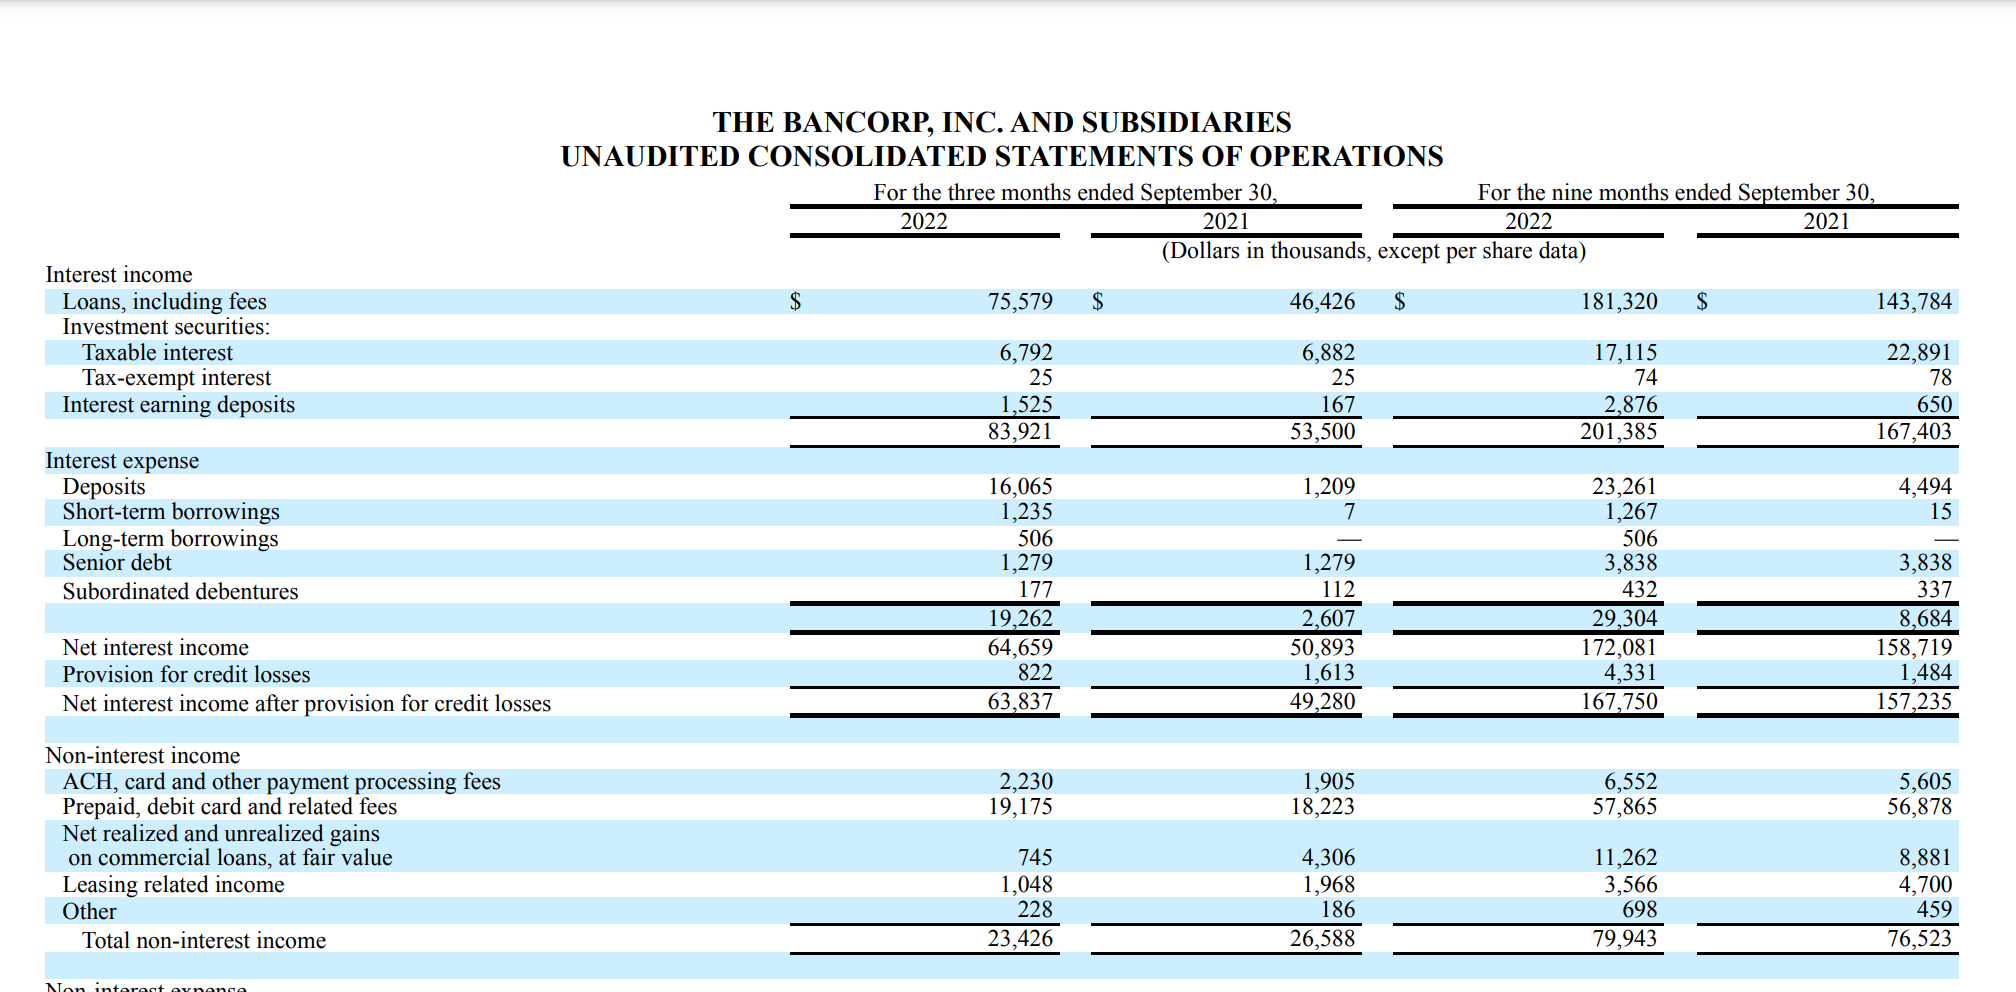Click senior debt value 3,838 under nine months 2021
Image resolution: width=2016 pixels, height=992 pixels.
click(1925, 562)
